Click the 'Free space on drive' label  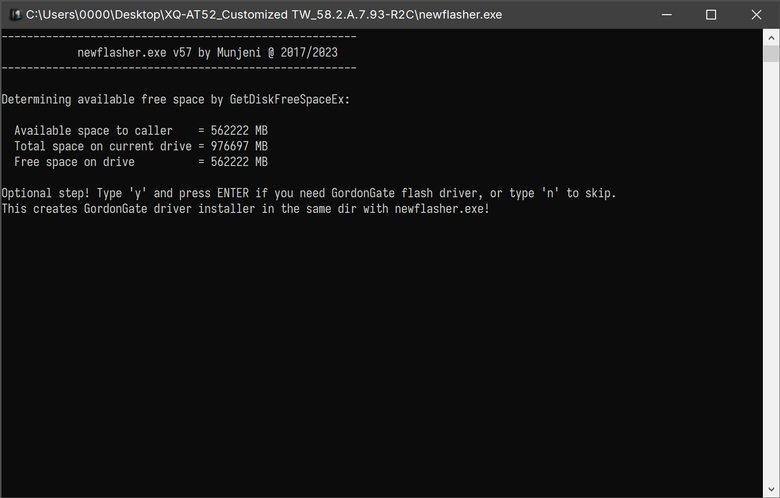pos(74,162)
